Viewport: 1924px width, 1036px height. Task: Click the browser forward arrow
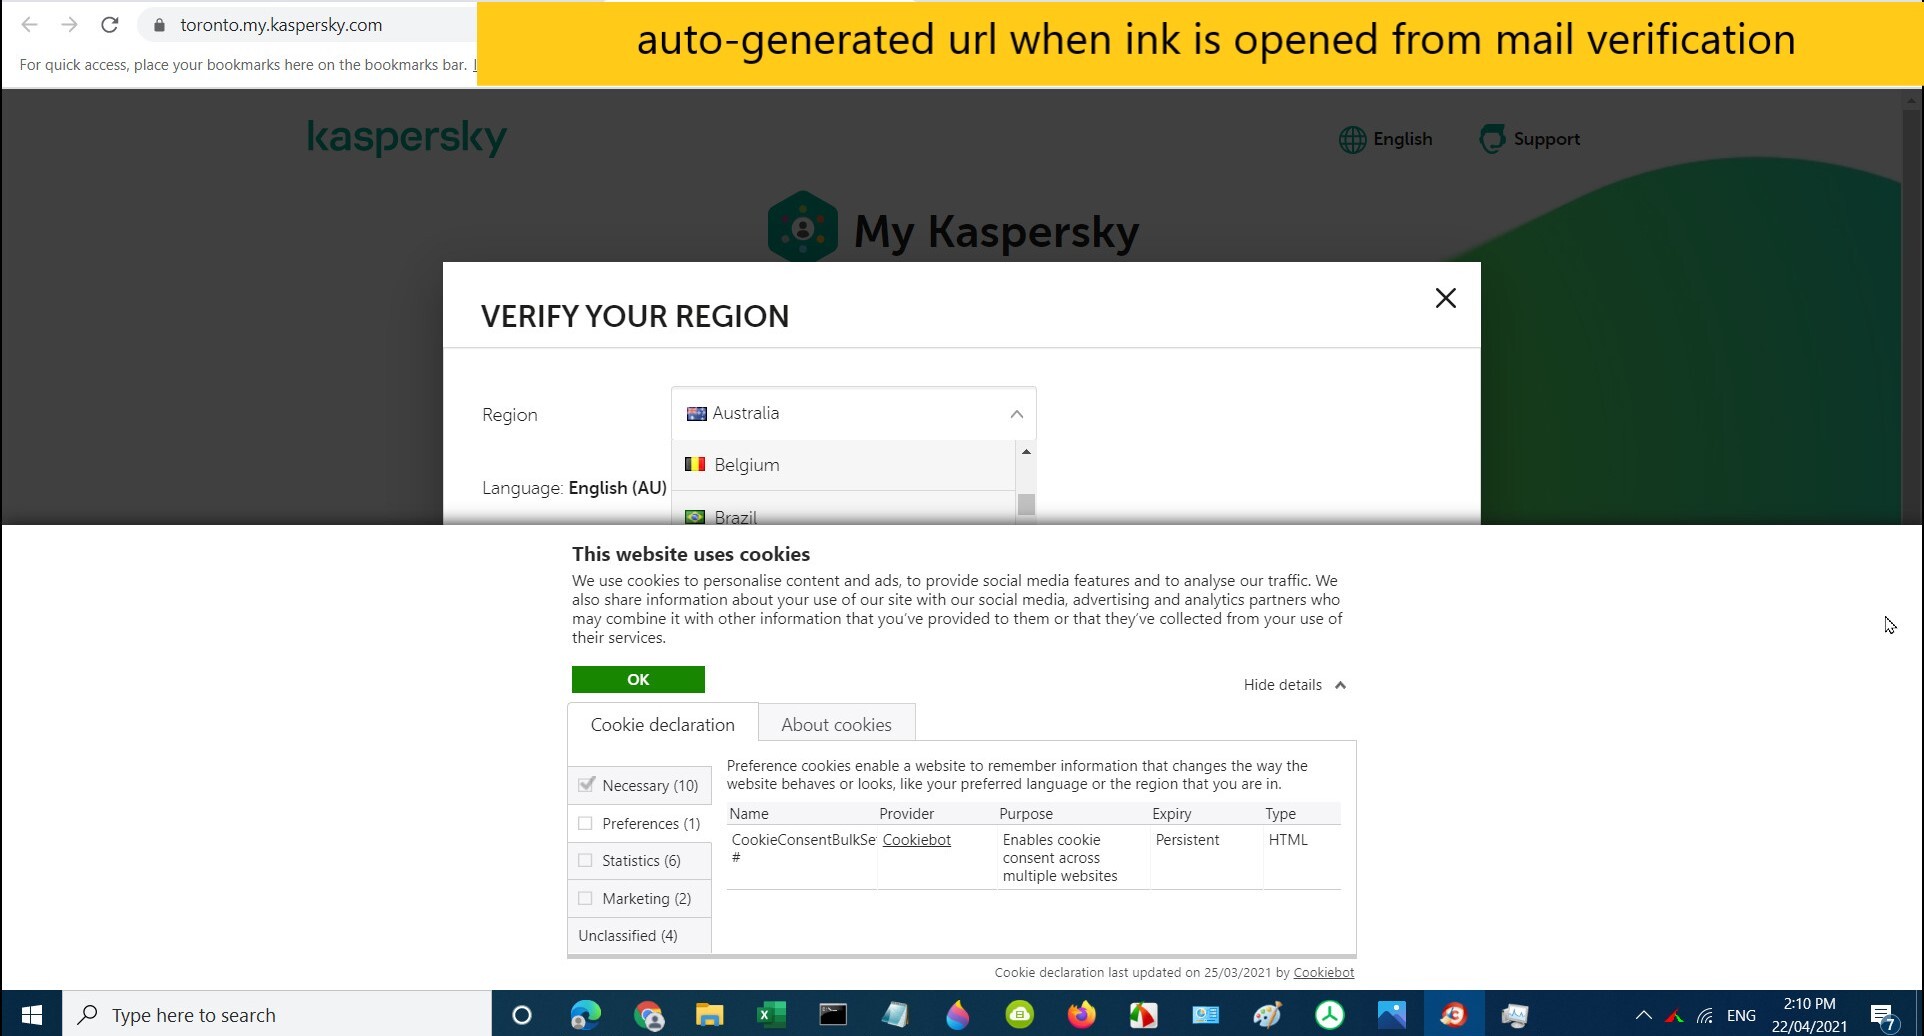[x=69, y=25]
